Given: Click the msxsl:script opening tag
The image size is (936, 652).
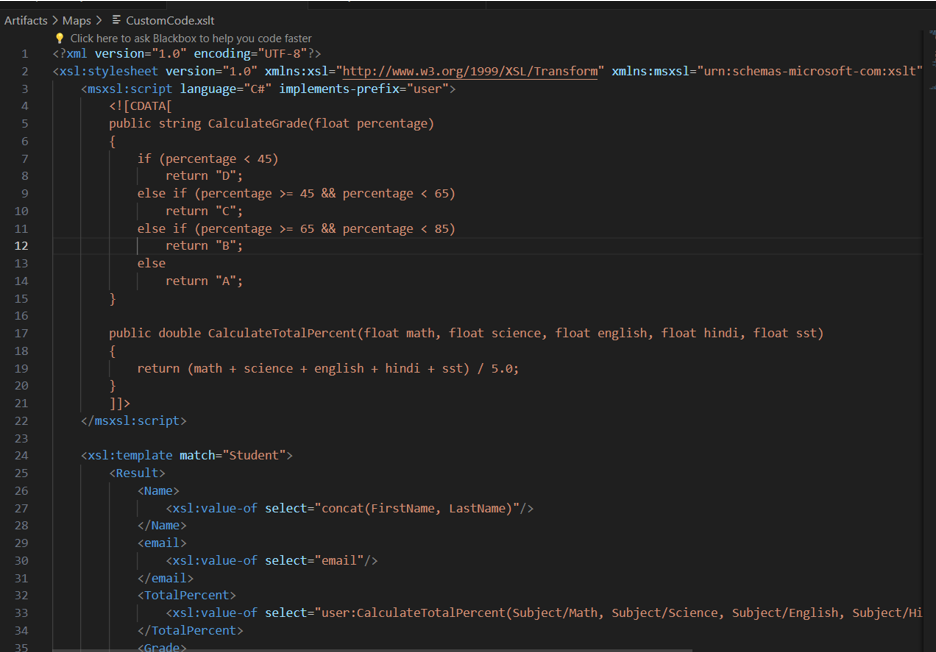Looking at the screenshot, I should pos(269,89).
